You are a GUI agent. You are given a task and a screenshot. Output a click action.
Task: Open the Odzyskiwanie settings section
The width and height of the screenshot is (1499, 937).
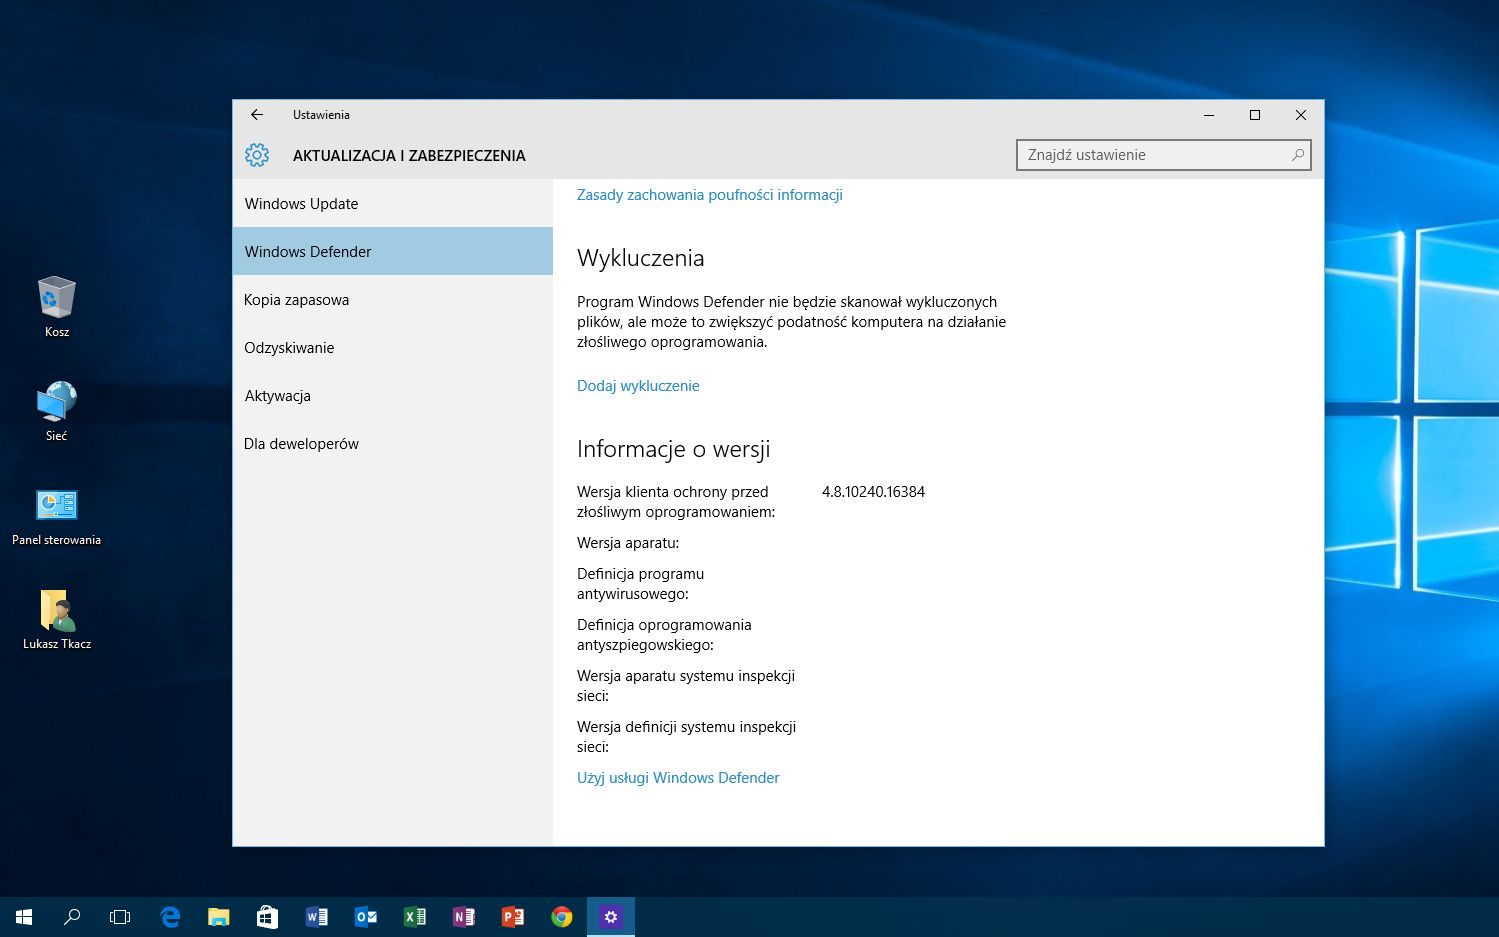289,348
